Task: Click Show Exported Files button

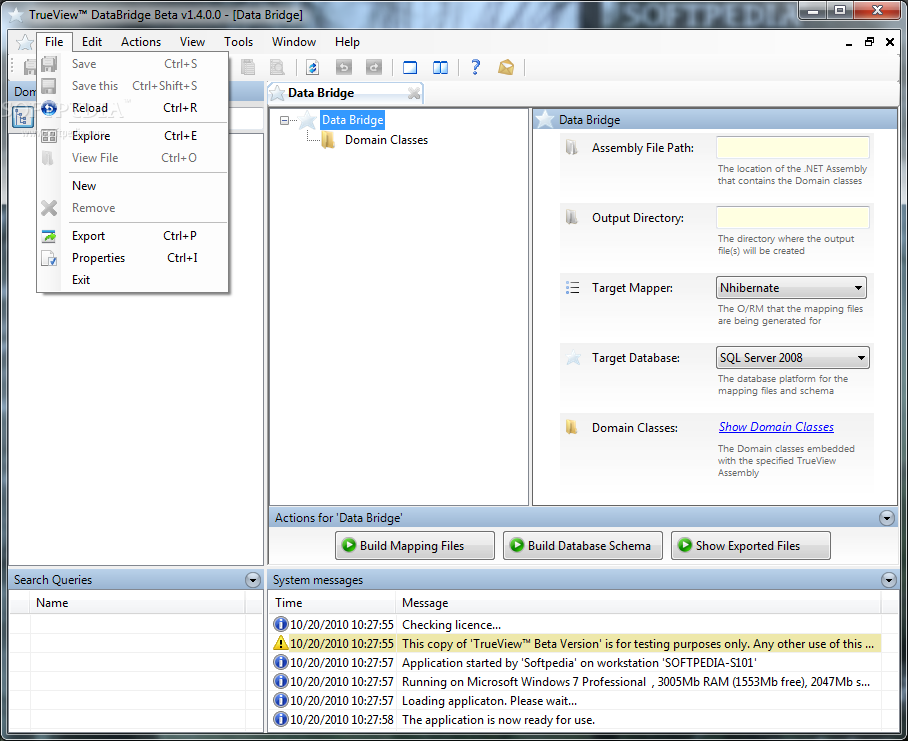Action: (x=750, y=545)
